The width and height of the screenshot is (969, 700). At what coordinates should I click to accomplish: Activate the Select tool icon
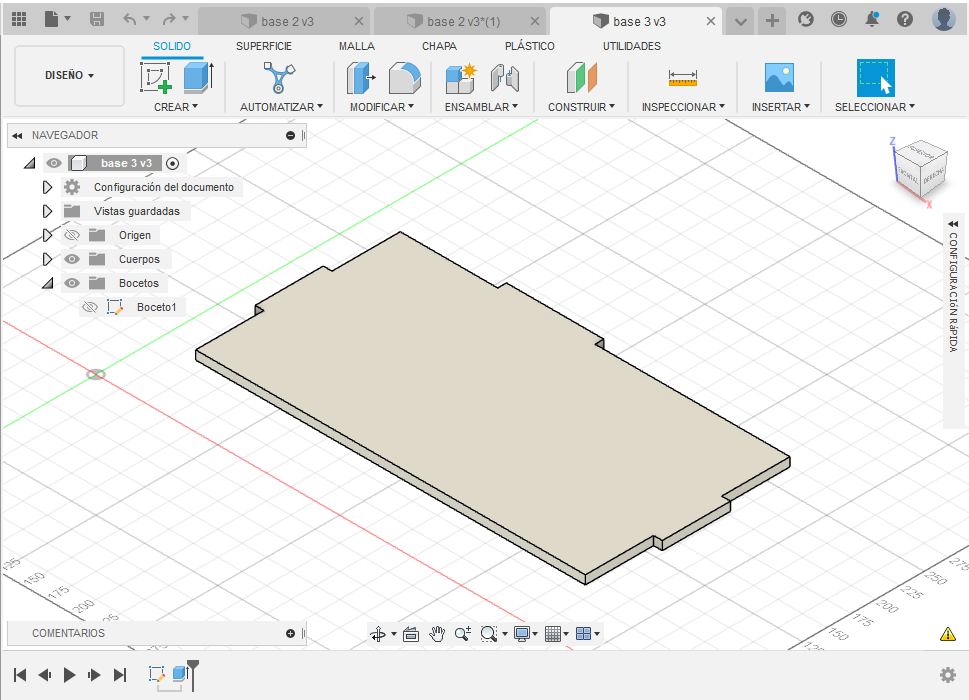pos(876,77)
